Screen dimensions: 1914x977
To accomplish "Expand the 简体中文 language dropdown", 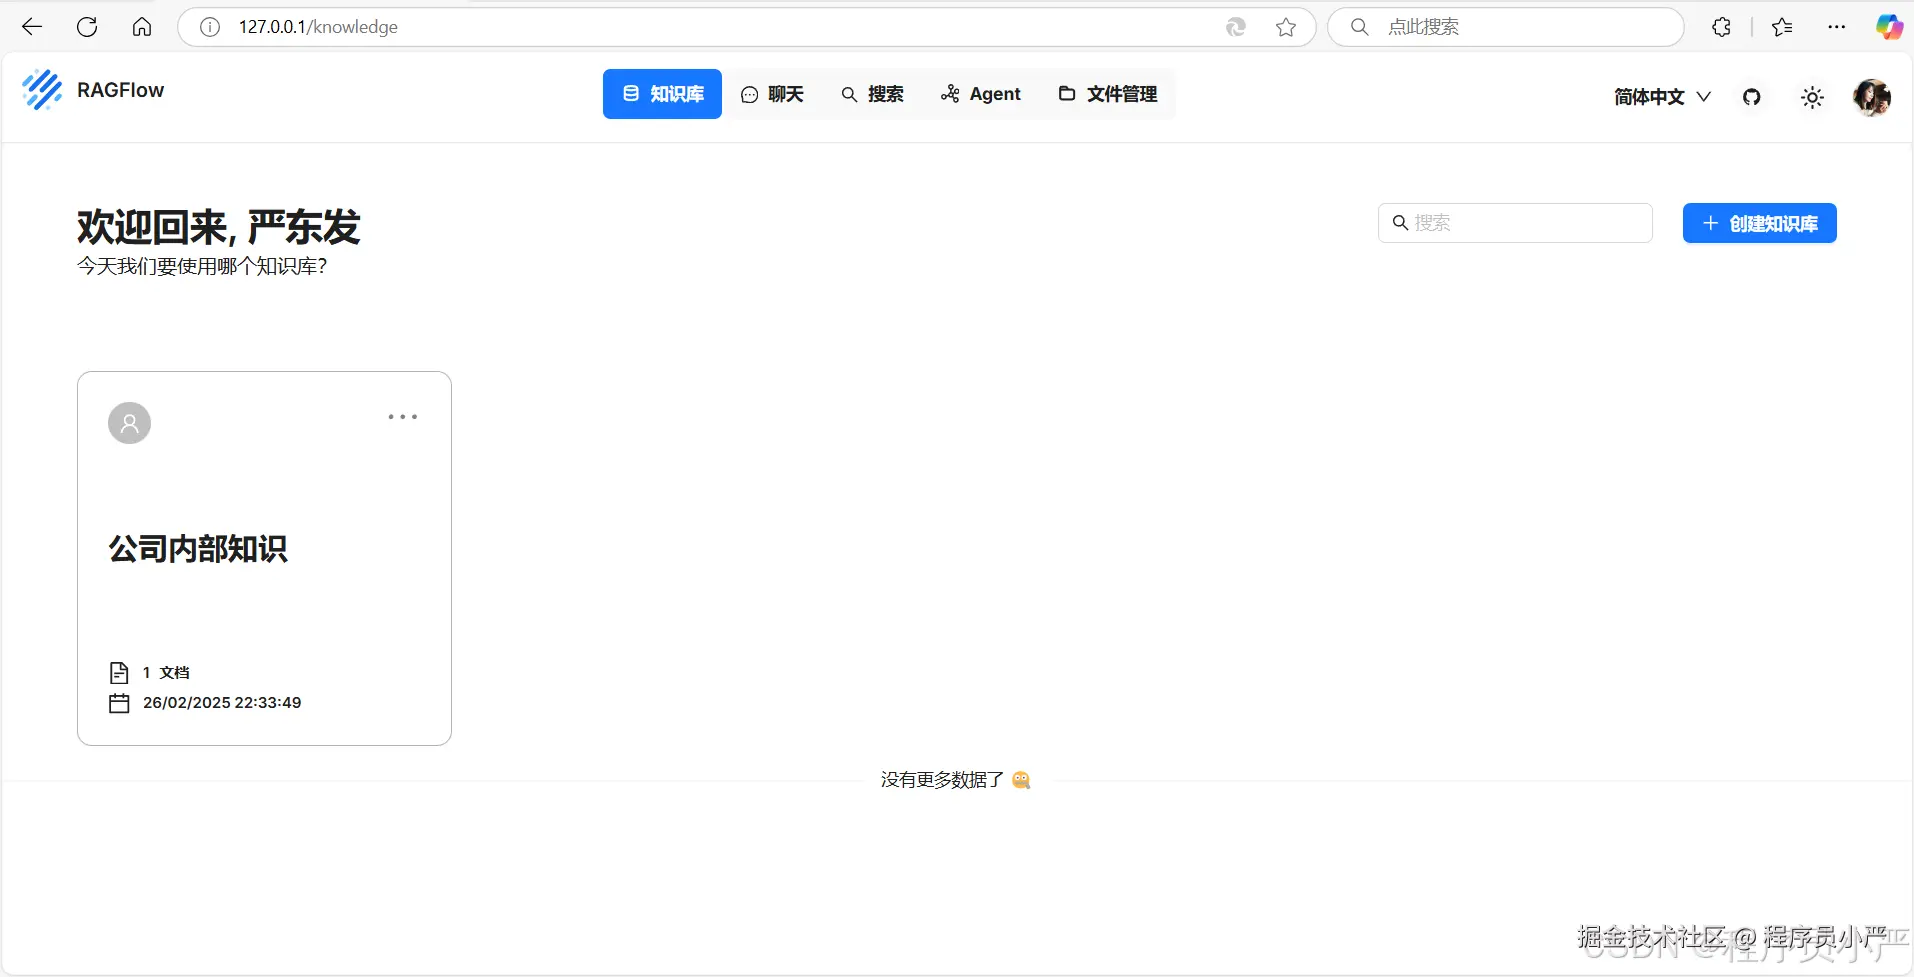I will (1660, 97).
